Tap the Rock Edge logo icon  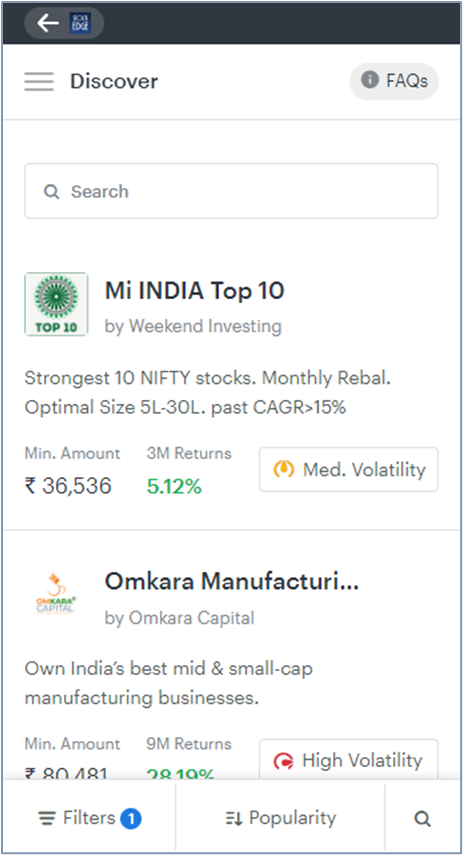point(80,23)
